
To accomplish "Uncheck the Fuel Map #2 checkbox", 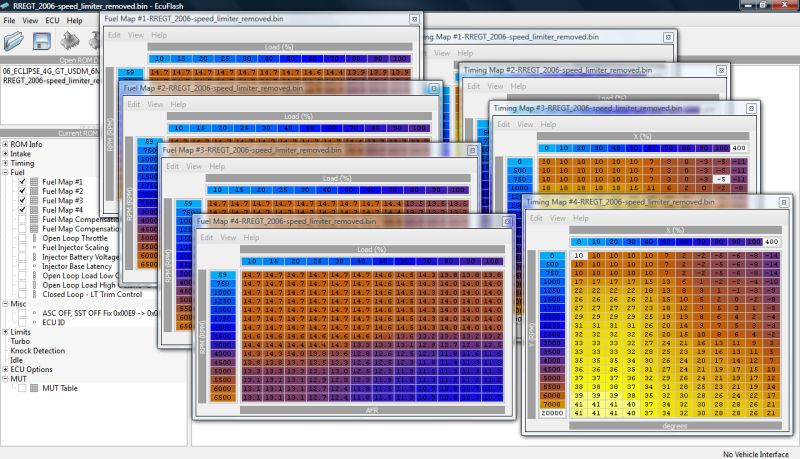I will click(x=22, y=191).
